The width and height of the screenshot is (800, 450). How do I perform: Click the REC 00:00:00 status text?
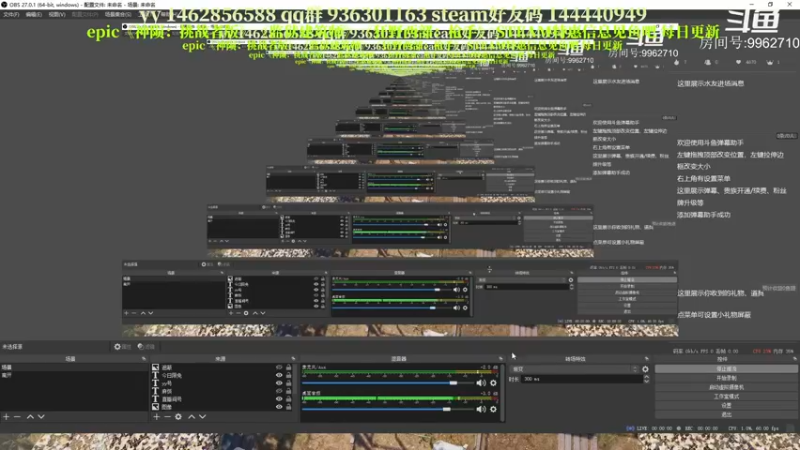tap(701, 429)
